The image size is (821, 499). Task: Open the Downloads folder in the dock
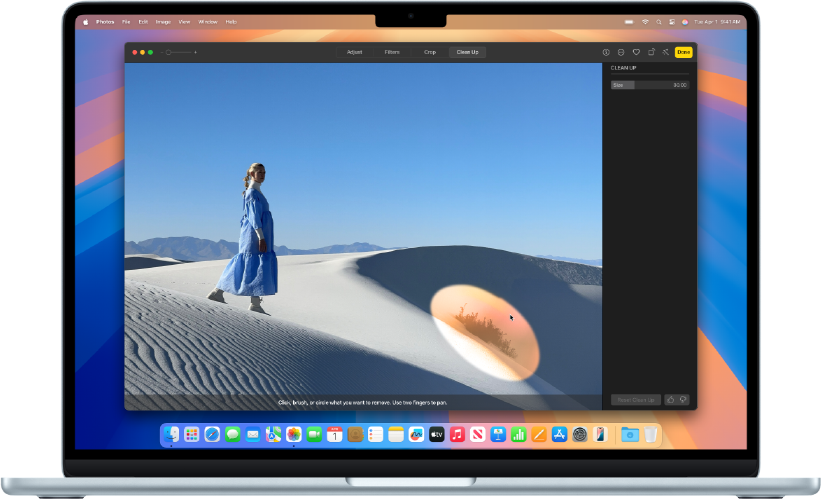click(629, 434)
